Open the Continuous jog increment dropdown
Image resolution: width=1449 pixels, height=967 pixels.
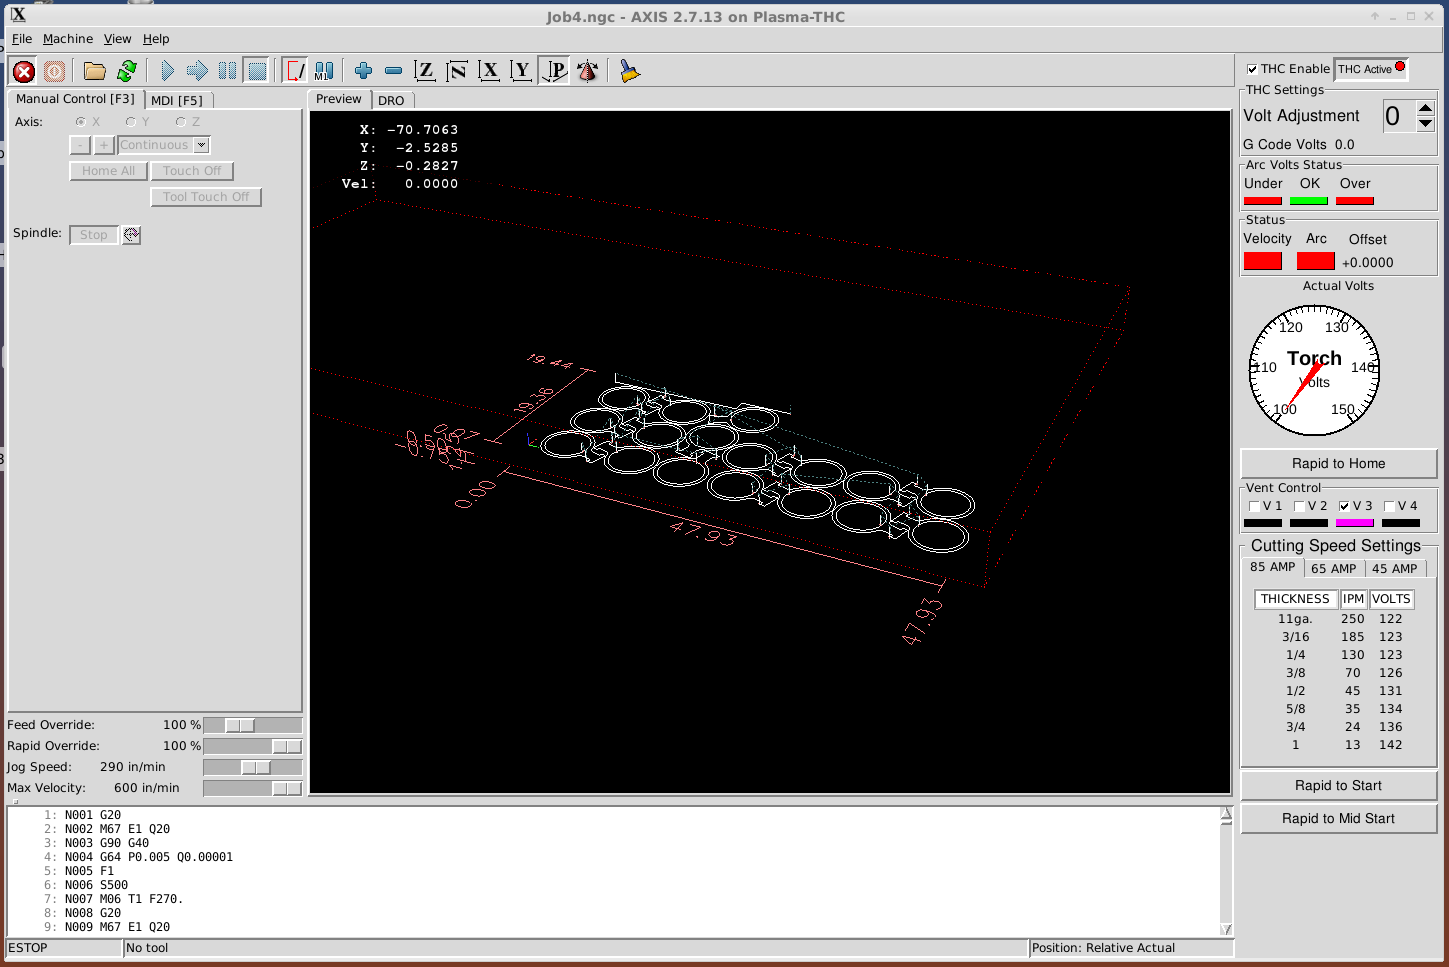[202, 145]
